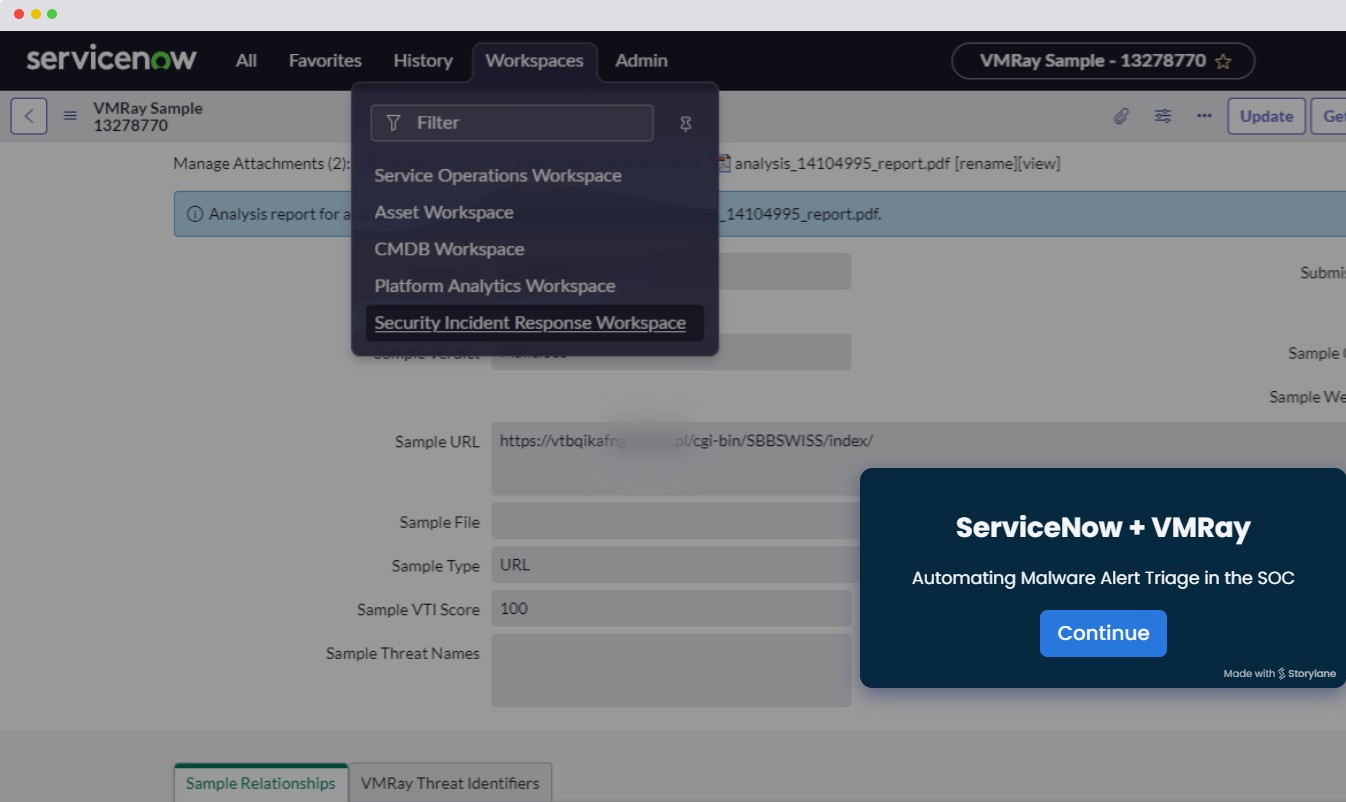Image resolution: width=1346 pixels, height=802 pixels.
Task: Click the Update button
Action: pos(1266,116)
